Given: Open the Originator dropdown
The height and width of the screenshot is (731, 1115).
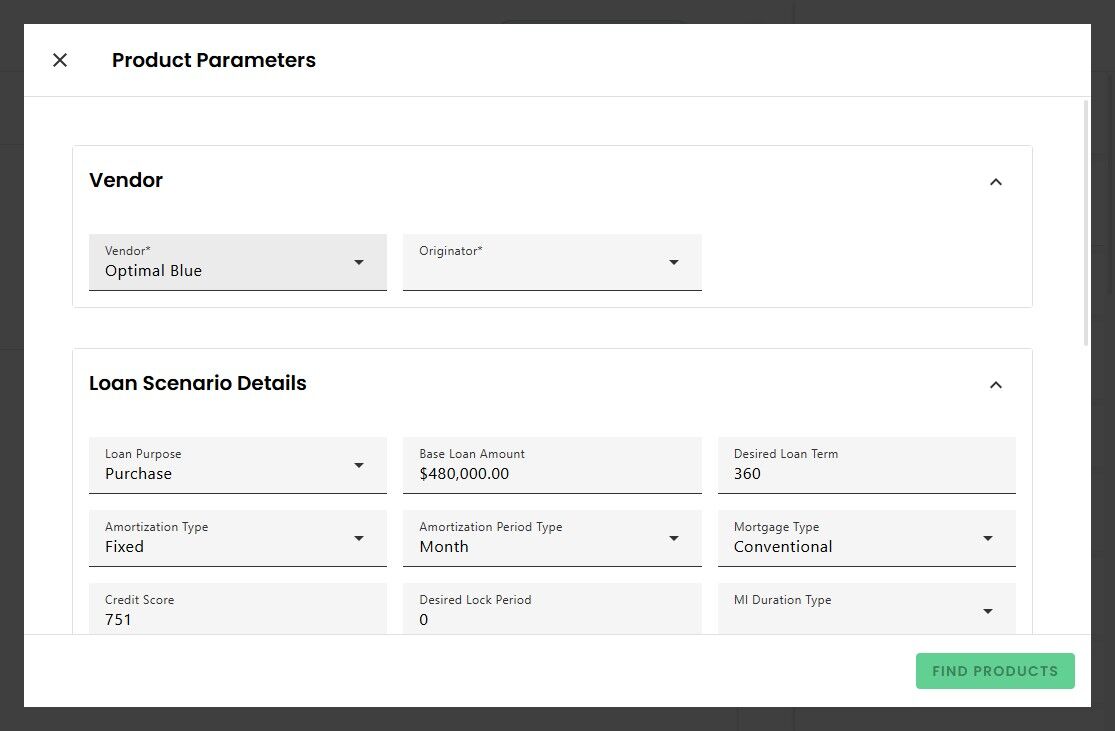Looking at the screenshot, I should tap(540, 262).
